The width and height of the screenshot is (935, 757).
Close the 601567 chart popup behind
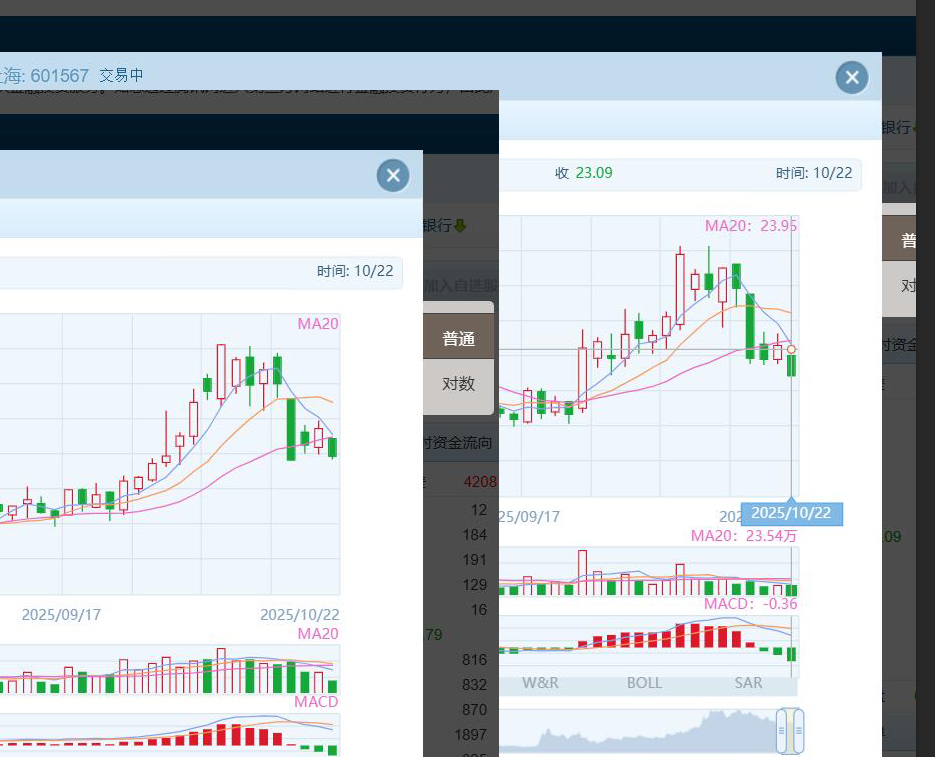(852, 78)
